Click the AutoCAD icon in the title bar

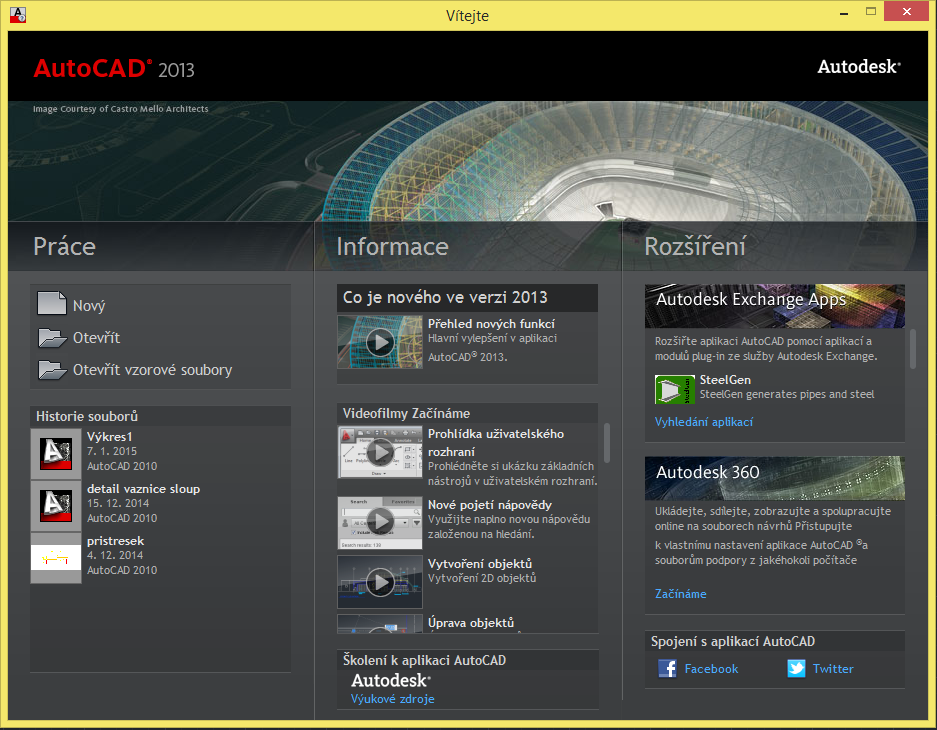[x=18, y=15]
